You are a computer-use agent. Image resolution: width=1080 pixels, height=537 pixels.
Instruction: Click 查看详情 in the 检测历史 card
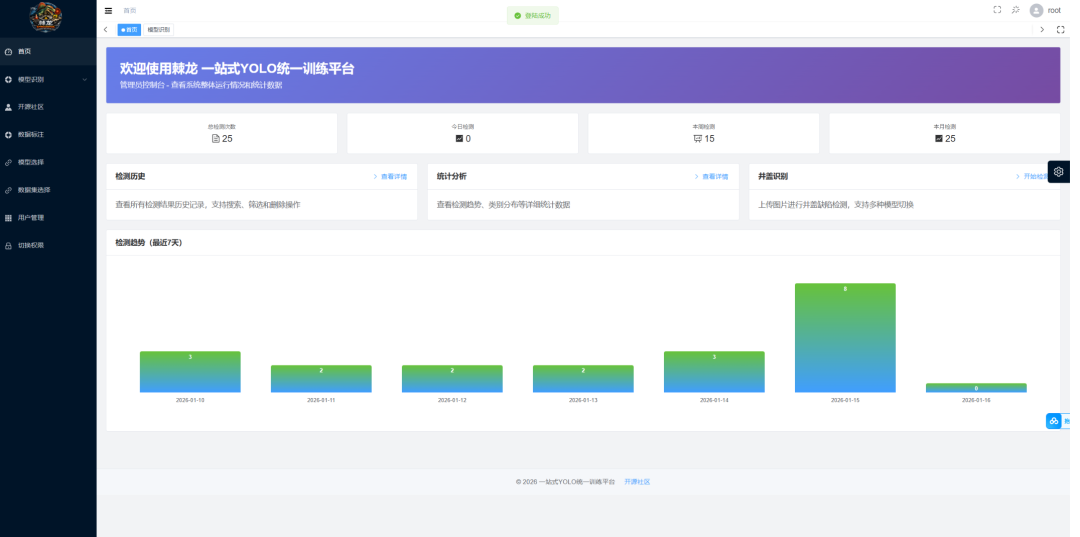pyautogui.click(x=390, y=177)
